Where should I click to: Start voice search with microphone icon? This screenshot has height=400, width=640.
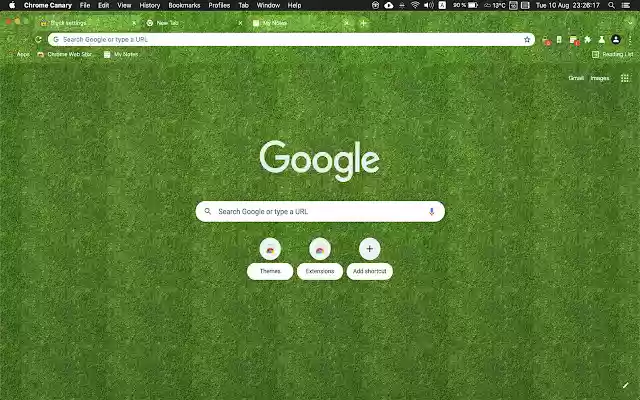pos(431,211)
